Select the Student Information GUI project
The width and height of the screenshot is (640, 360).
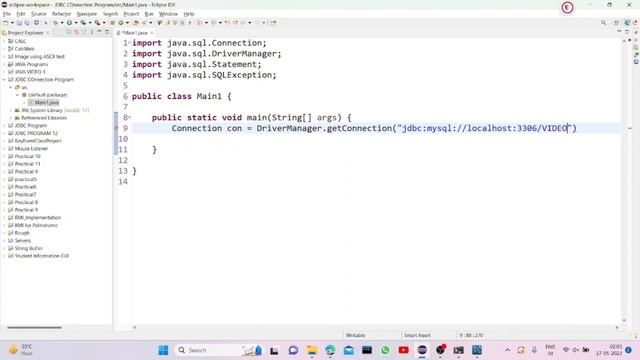click(42, 256)
